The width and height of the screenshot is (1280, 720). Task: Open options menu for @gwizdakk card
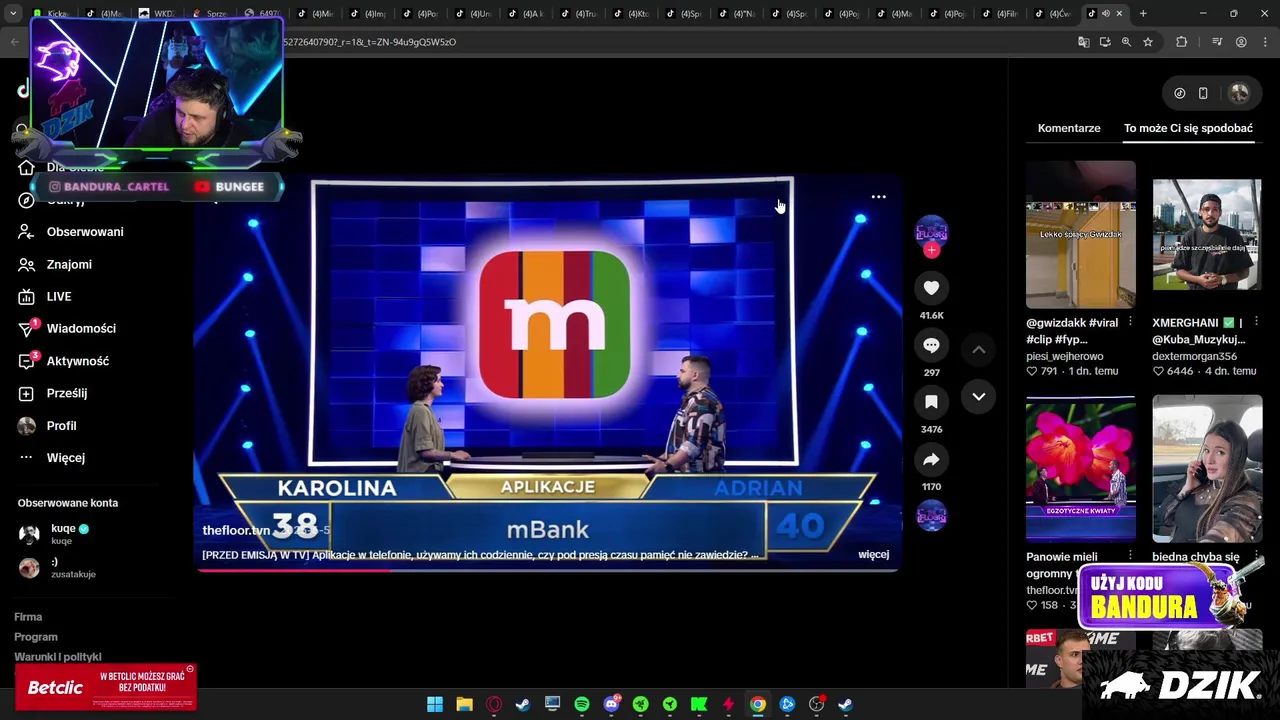[x=1130, y=322]
